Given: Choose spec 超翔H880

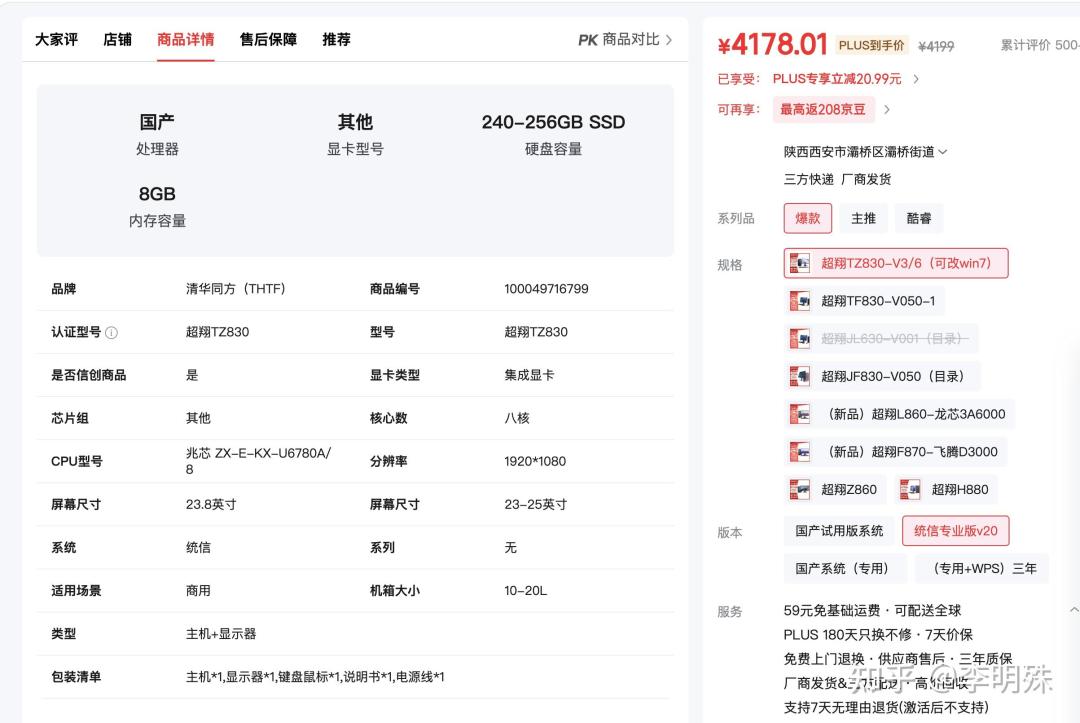Looking at the screenshot, I should click(946, 490).
